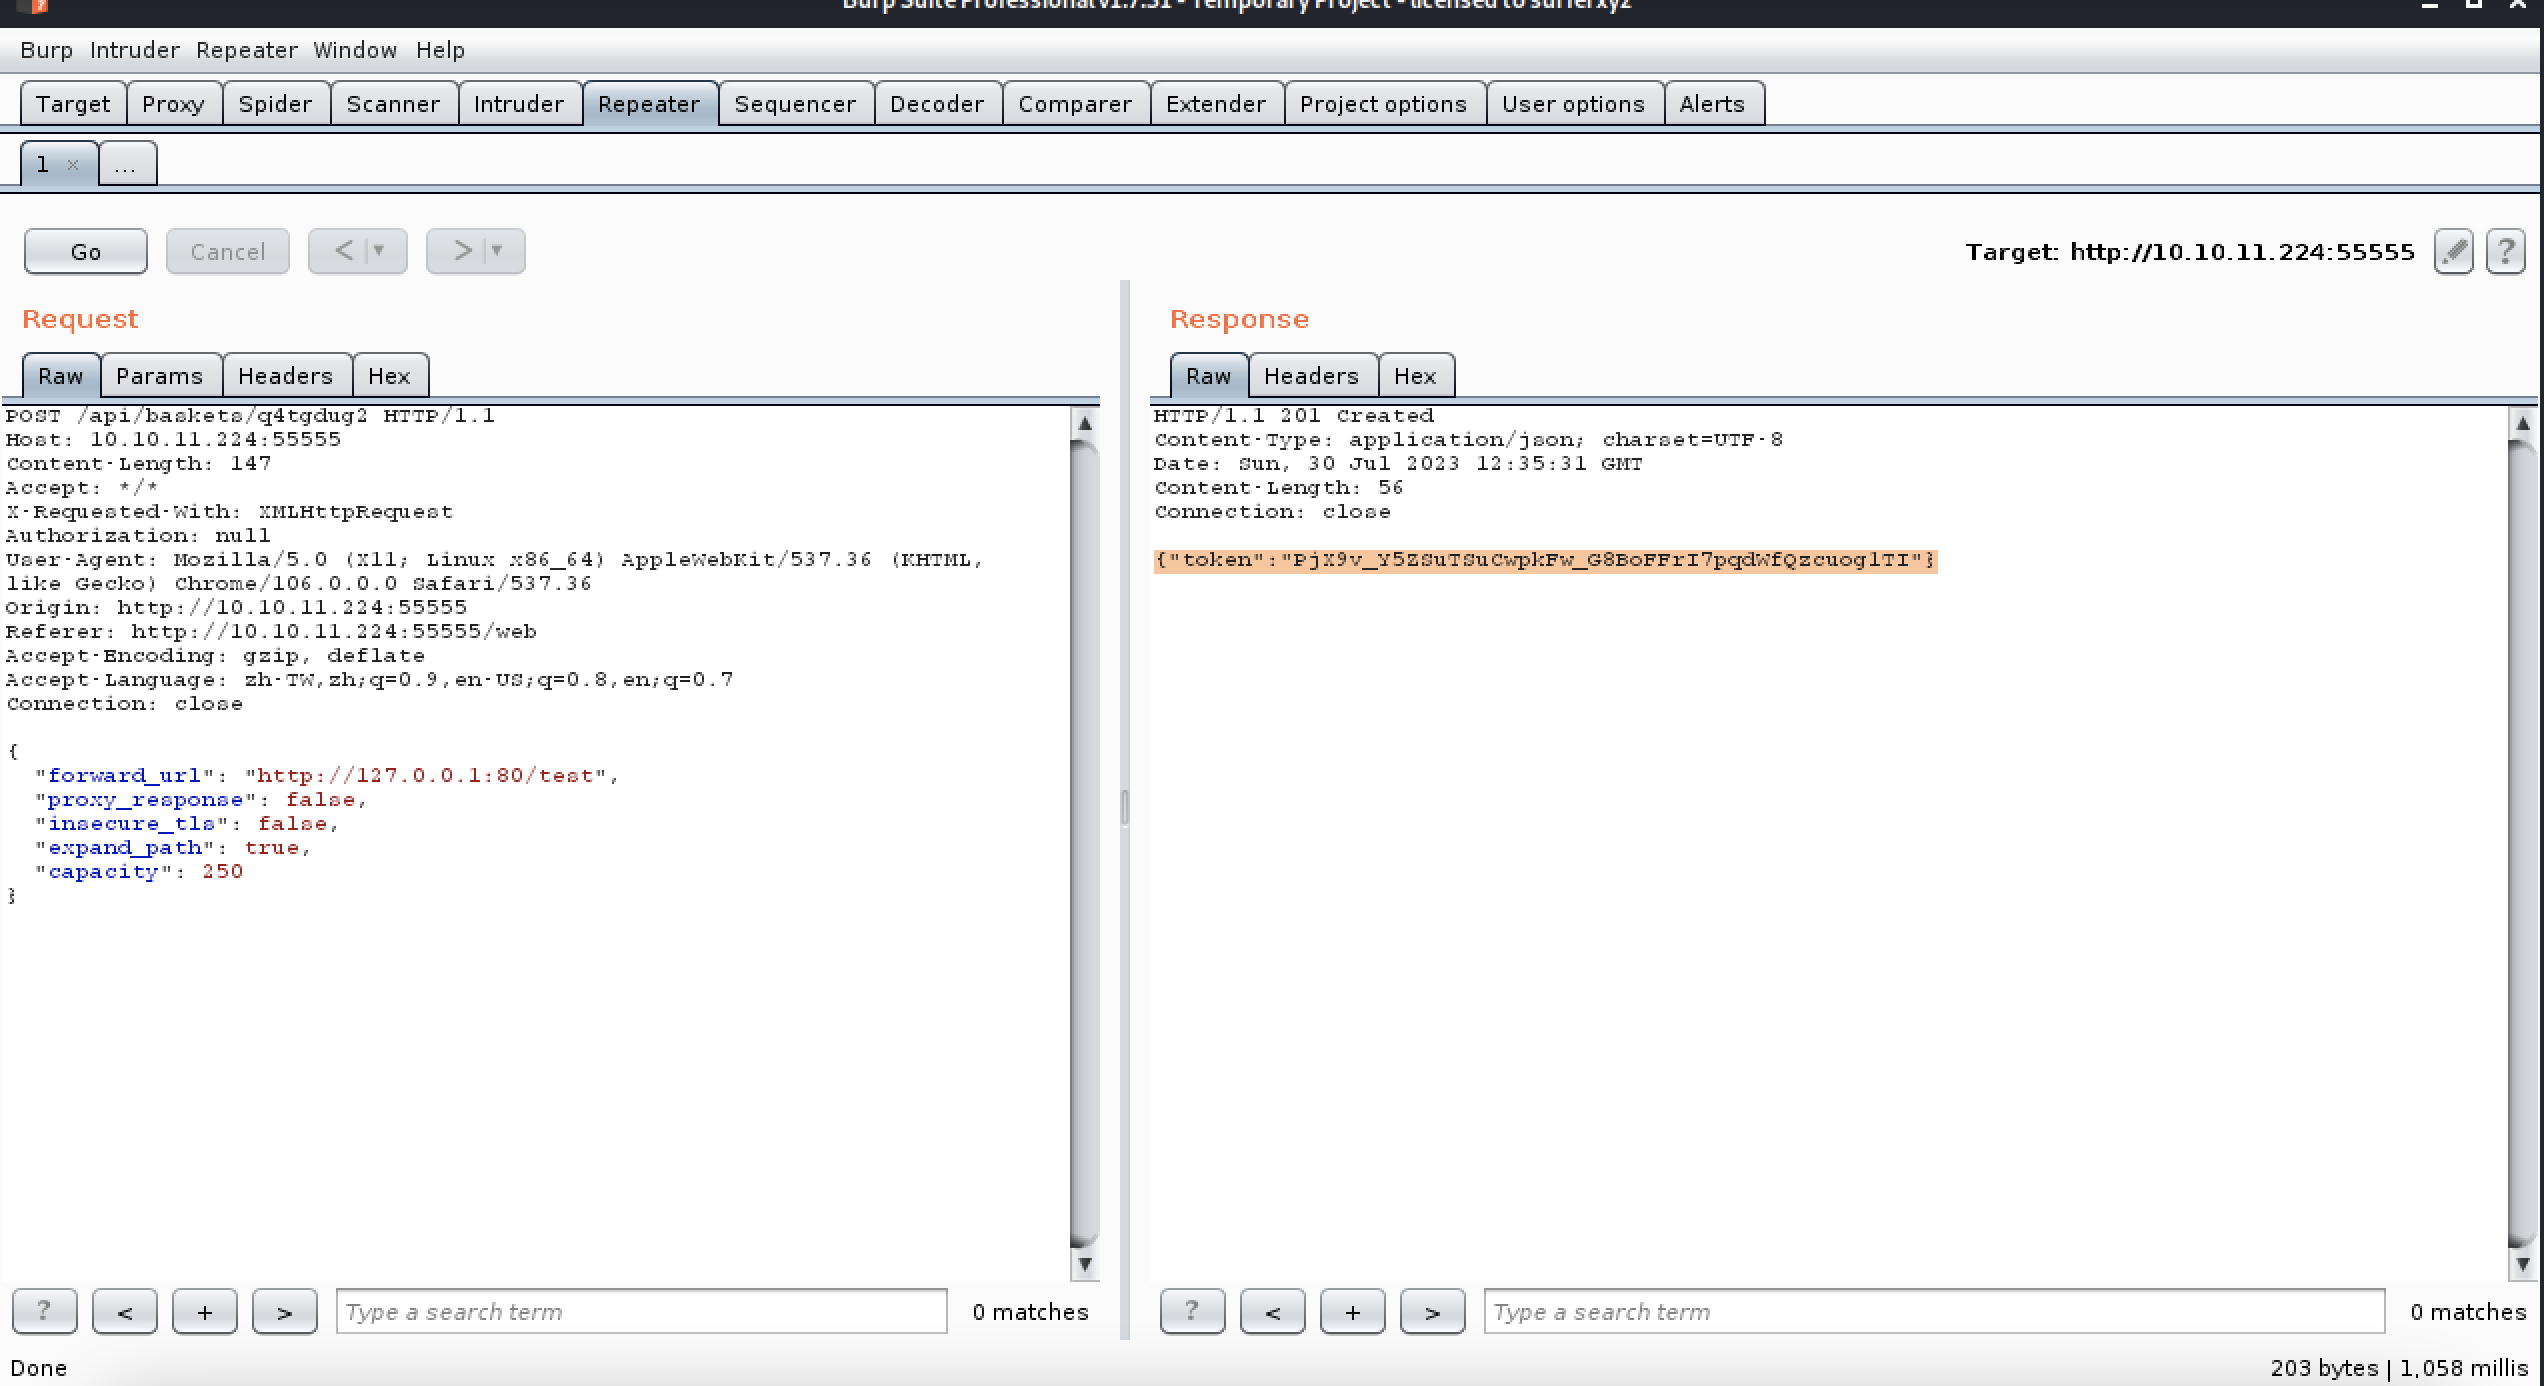This screenshot has height=1386, width=2544.
Task: Click the expand_path true line
Action: point(173,848)
